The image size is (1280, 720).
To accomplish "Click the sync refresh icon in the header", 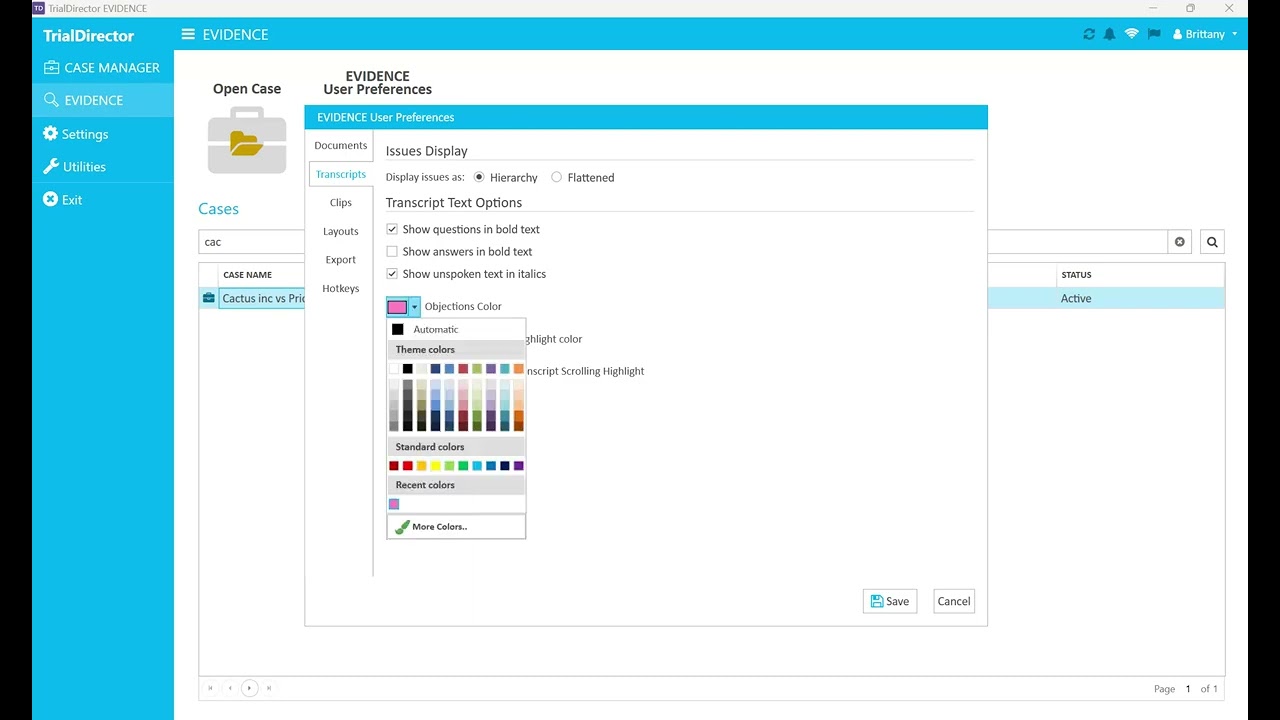I will pos(1089,34).
